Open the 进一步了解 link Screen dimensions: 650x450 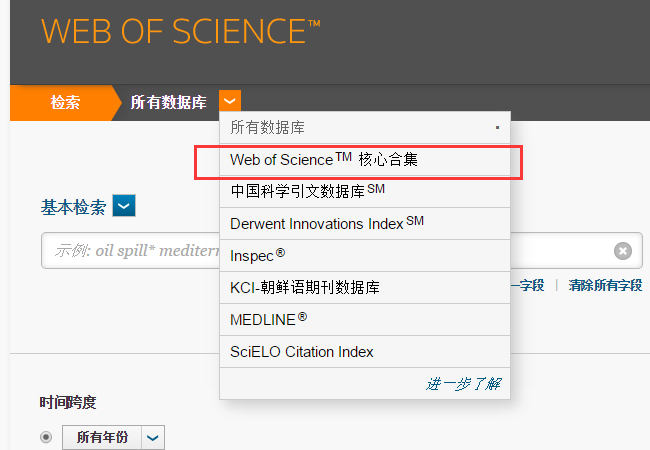(463, 383)
